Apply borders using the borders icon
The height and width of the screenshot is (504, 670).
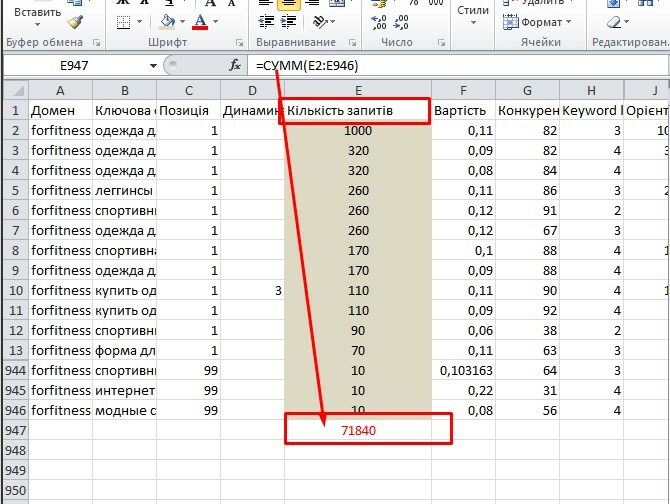(123, 21)
